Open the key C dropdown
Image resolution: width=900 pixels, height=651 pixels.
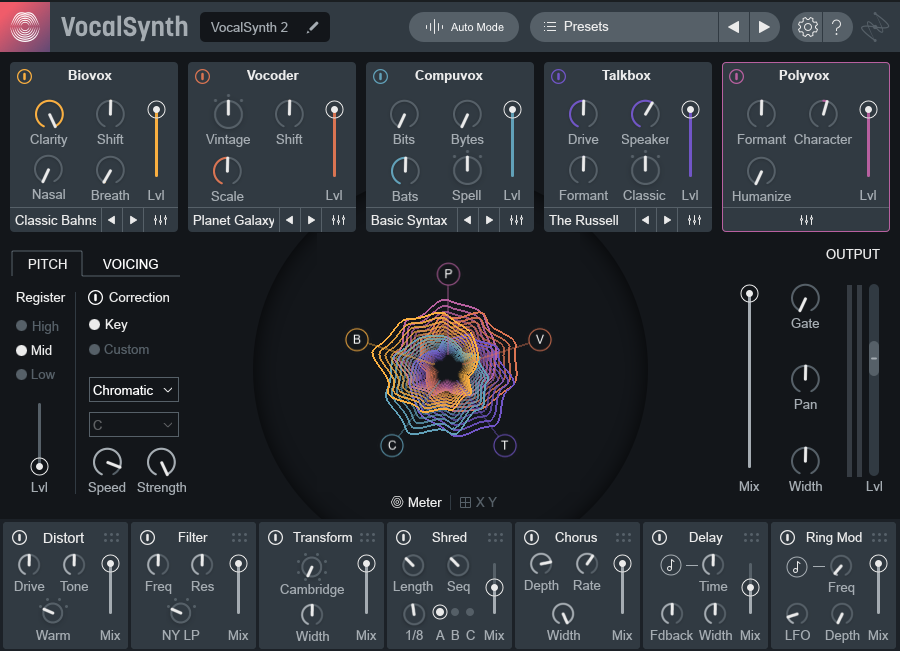pyautogui.click(x=134, y=425)
